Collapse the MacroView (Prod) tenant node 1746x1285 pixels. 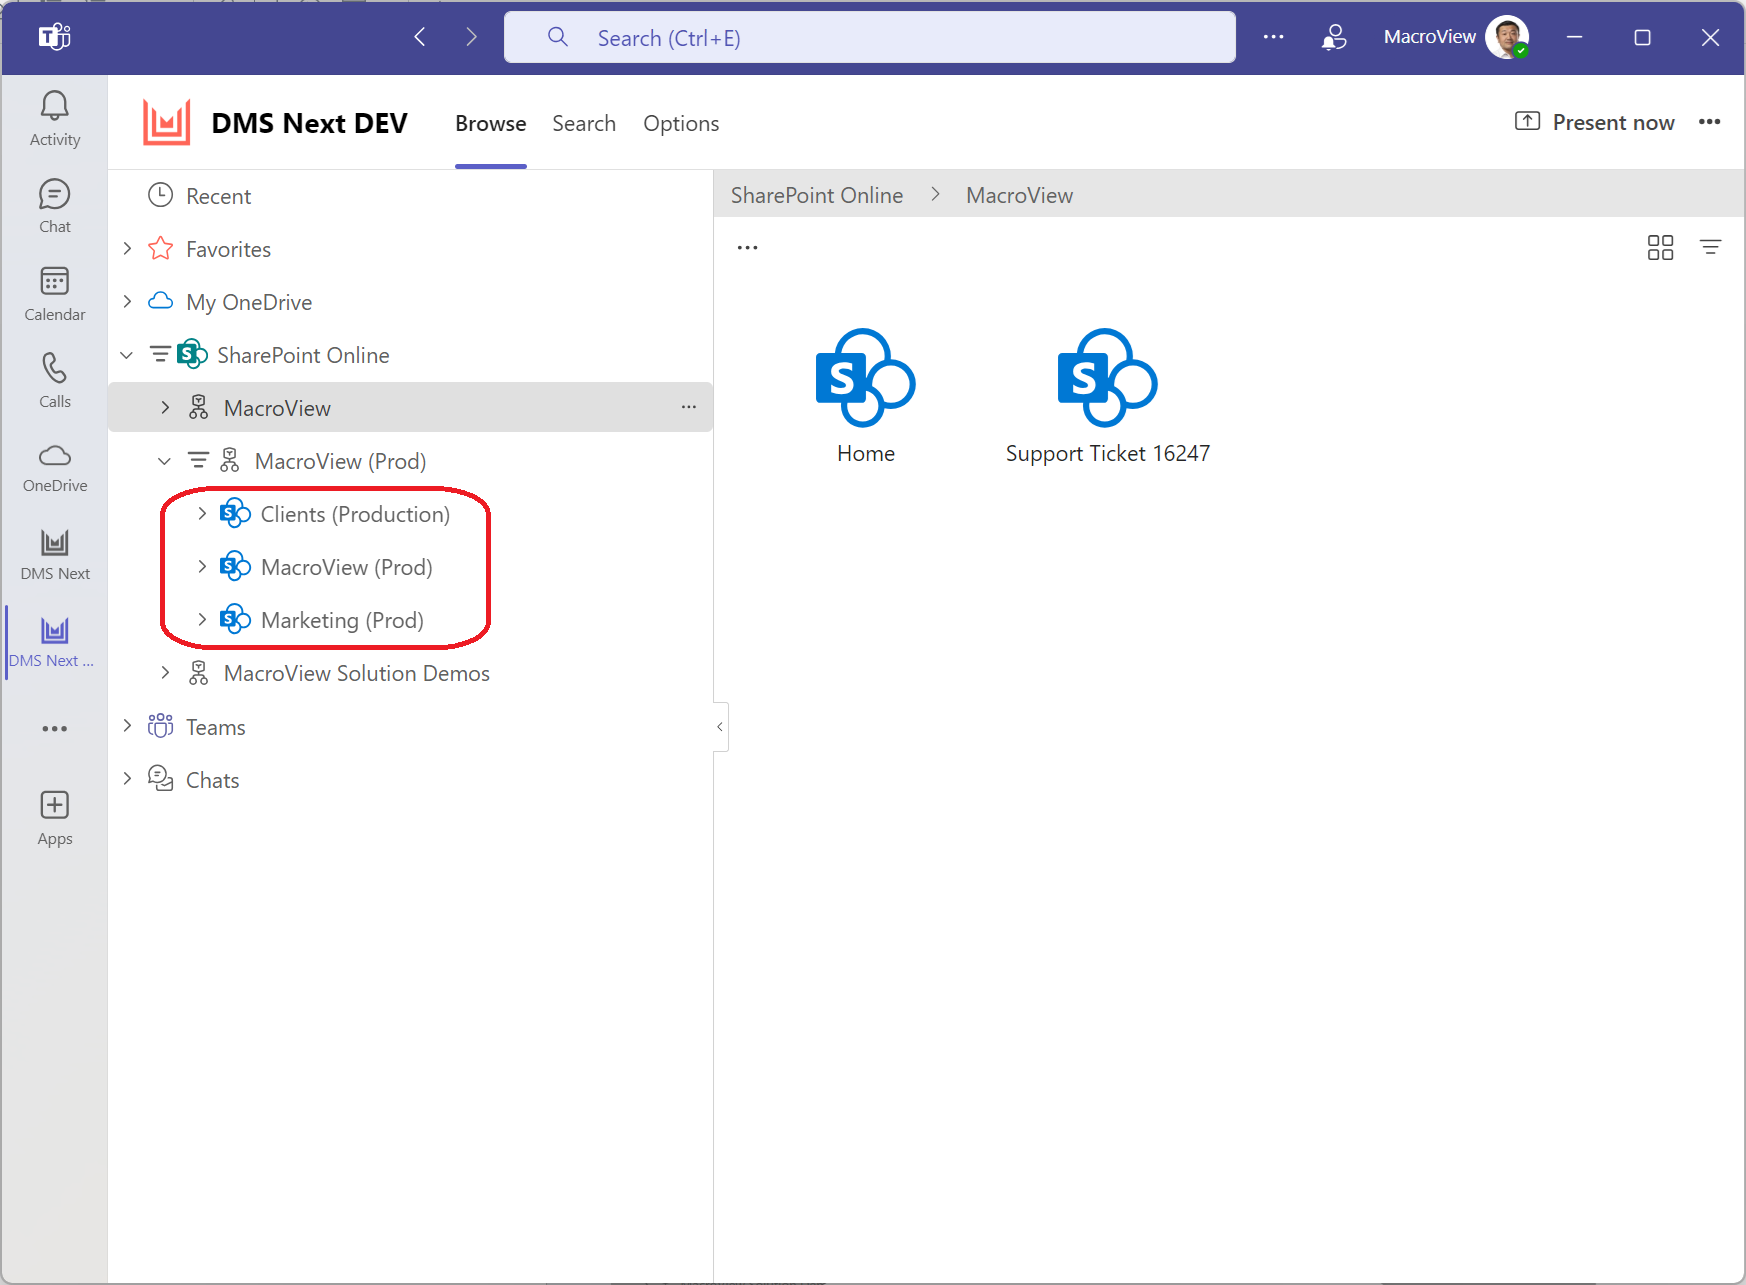tap(165, 460)
